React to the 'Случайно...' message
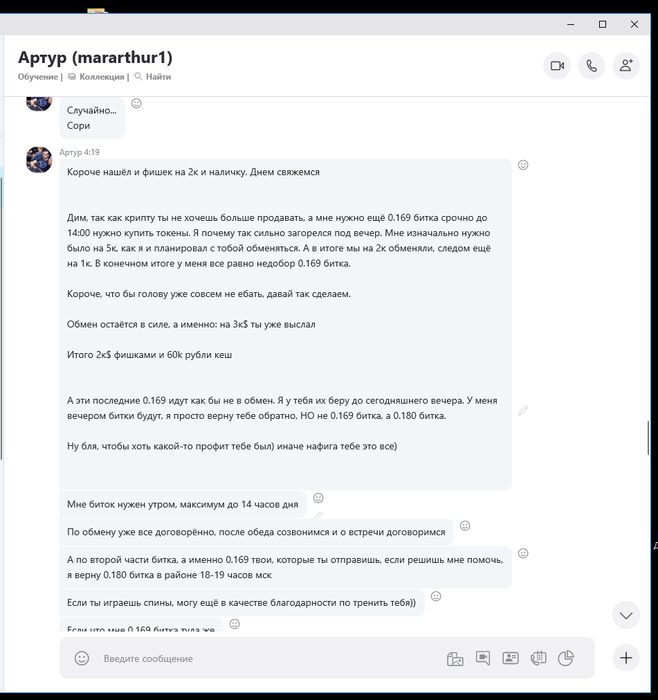Image resolution: width=658 pixels, height=700 pixels. 137,103
